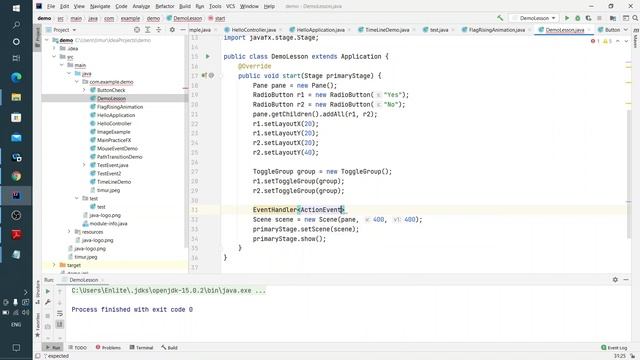Image resolution: width=640 pixels, height=360 pixels.
Task: Open the DemoLesson run configuration dropdown
Action: coord(535,18)
